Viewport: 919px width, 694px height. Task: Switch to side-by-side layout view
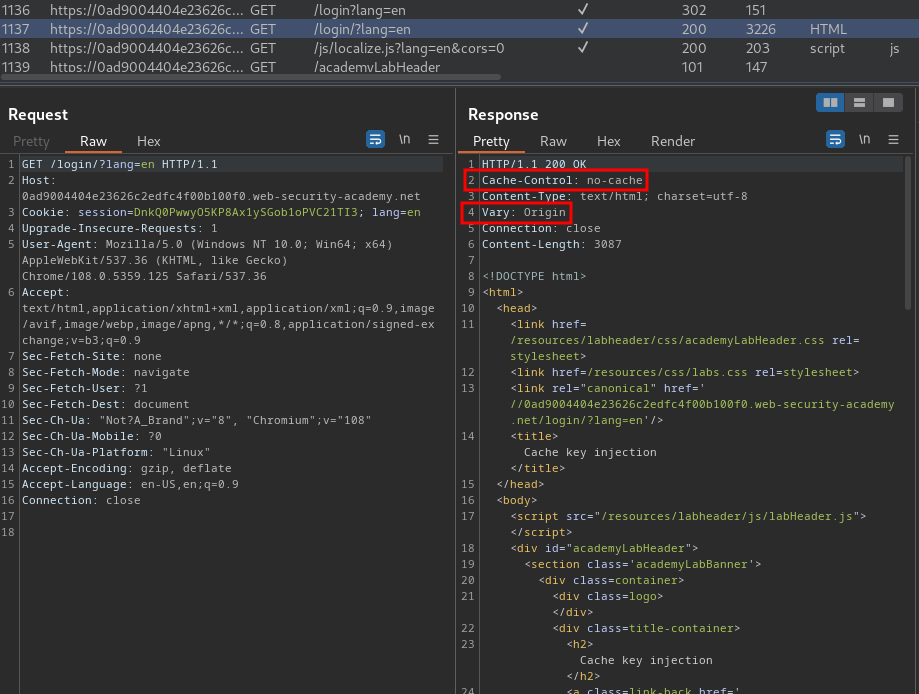pos(830,103)
